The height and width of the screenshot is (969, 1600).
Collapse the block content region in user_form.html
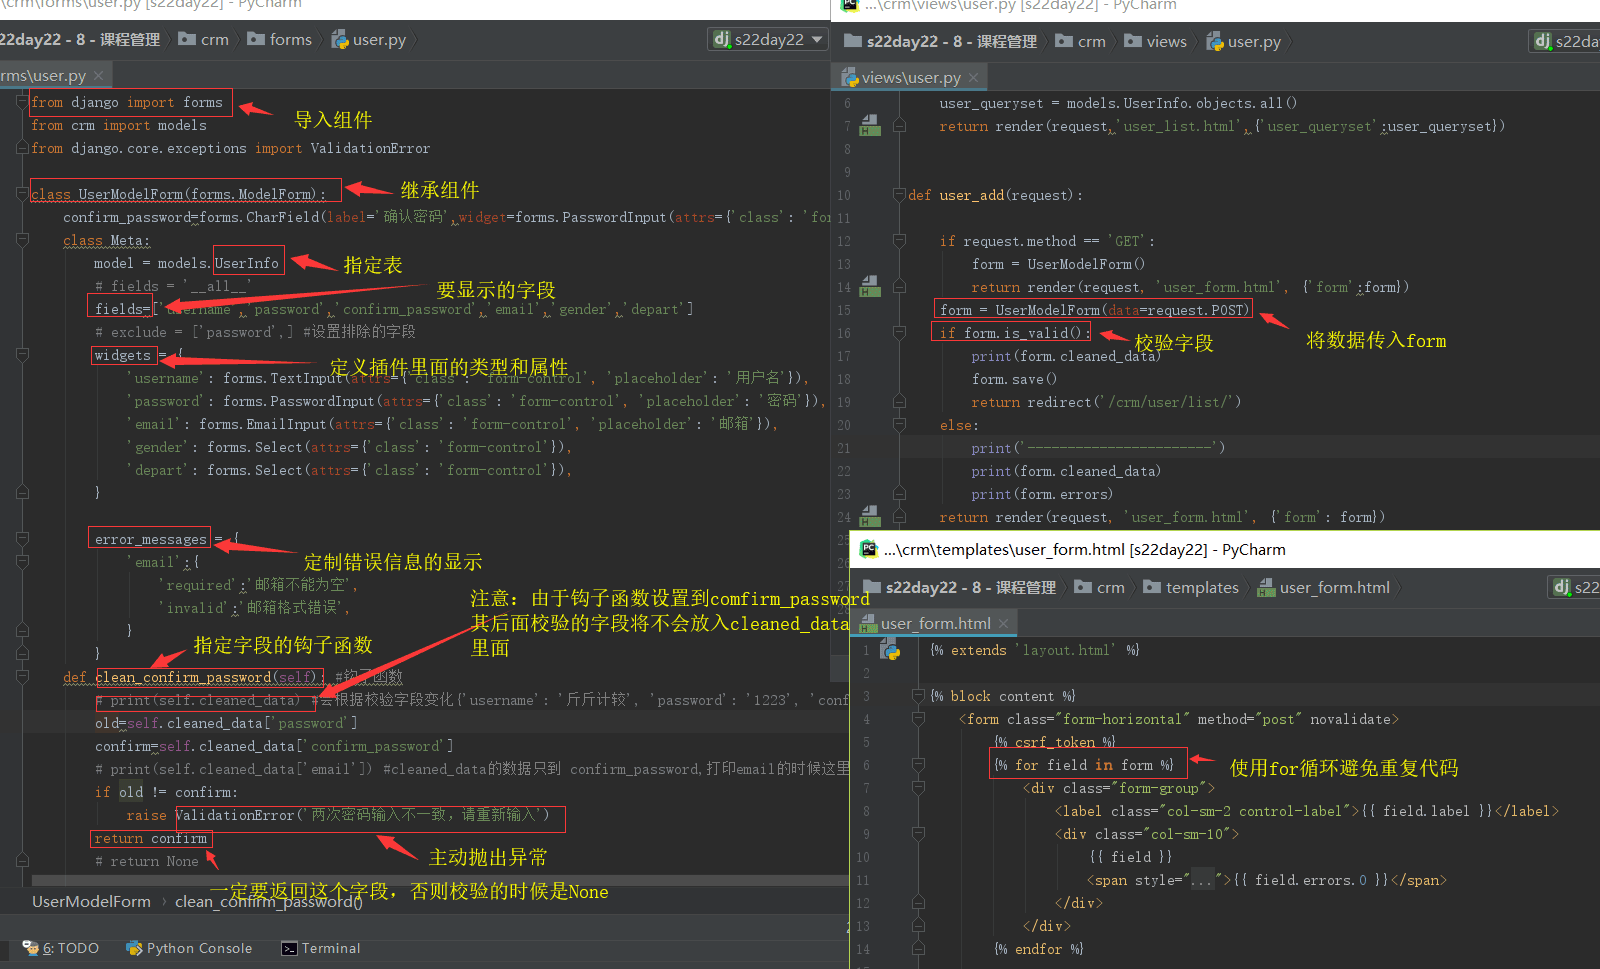pyautogui.click(x=919, y=696)
